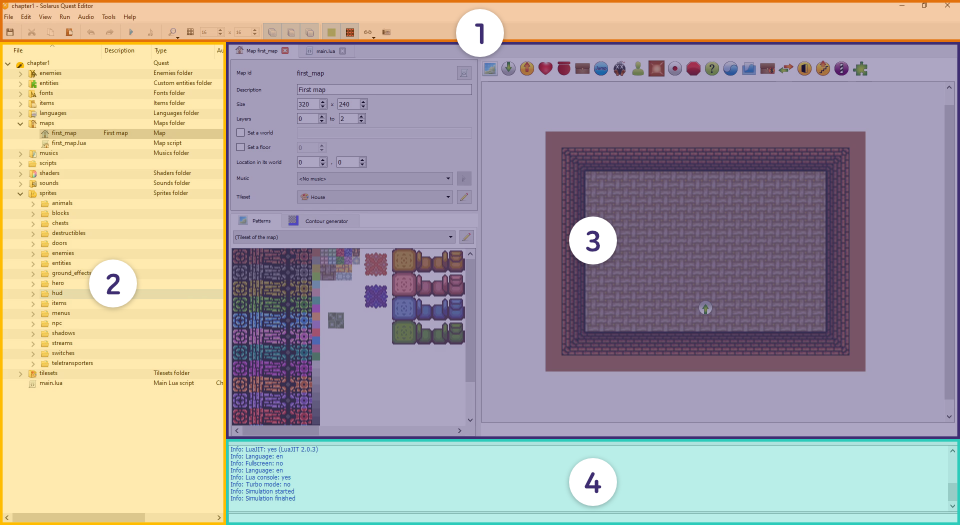Add a separator entity (purple striped icon)
Viewport: 960px width, 525px height.
(841, 69)
